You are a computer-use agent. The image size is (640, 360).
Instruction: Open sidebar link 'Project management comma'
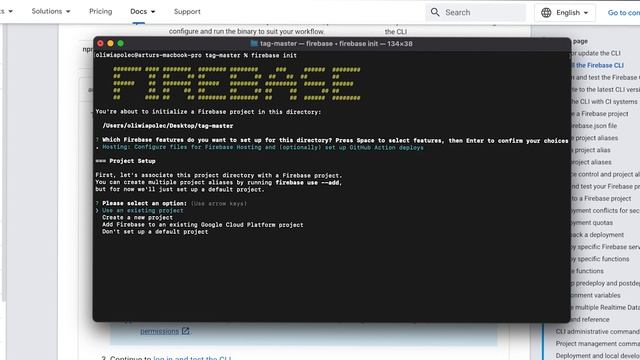pos(598,344)
